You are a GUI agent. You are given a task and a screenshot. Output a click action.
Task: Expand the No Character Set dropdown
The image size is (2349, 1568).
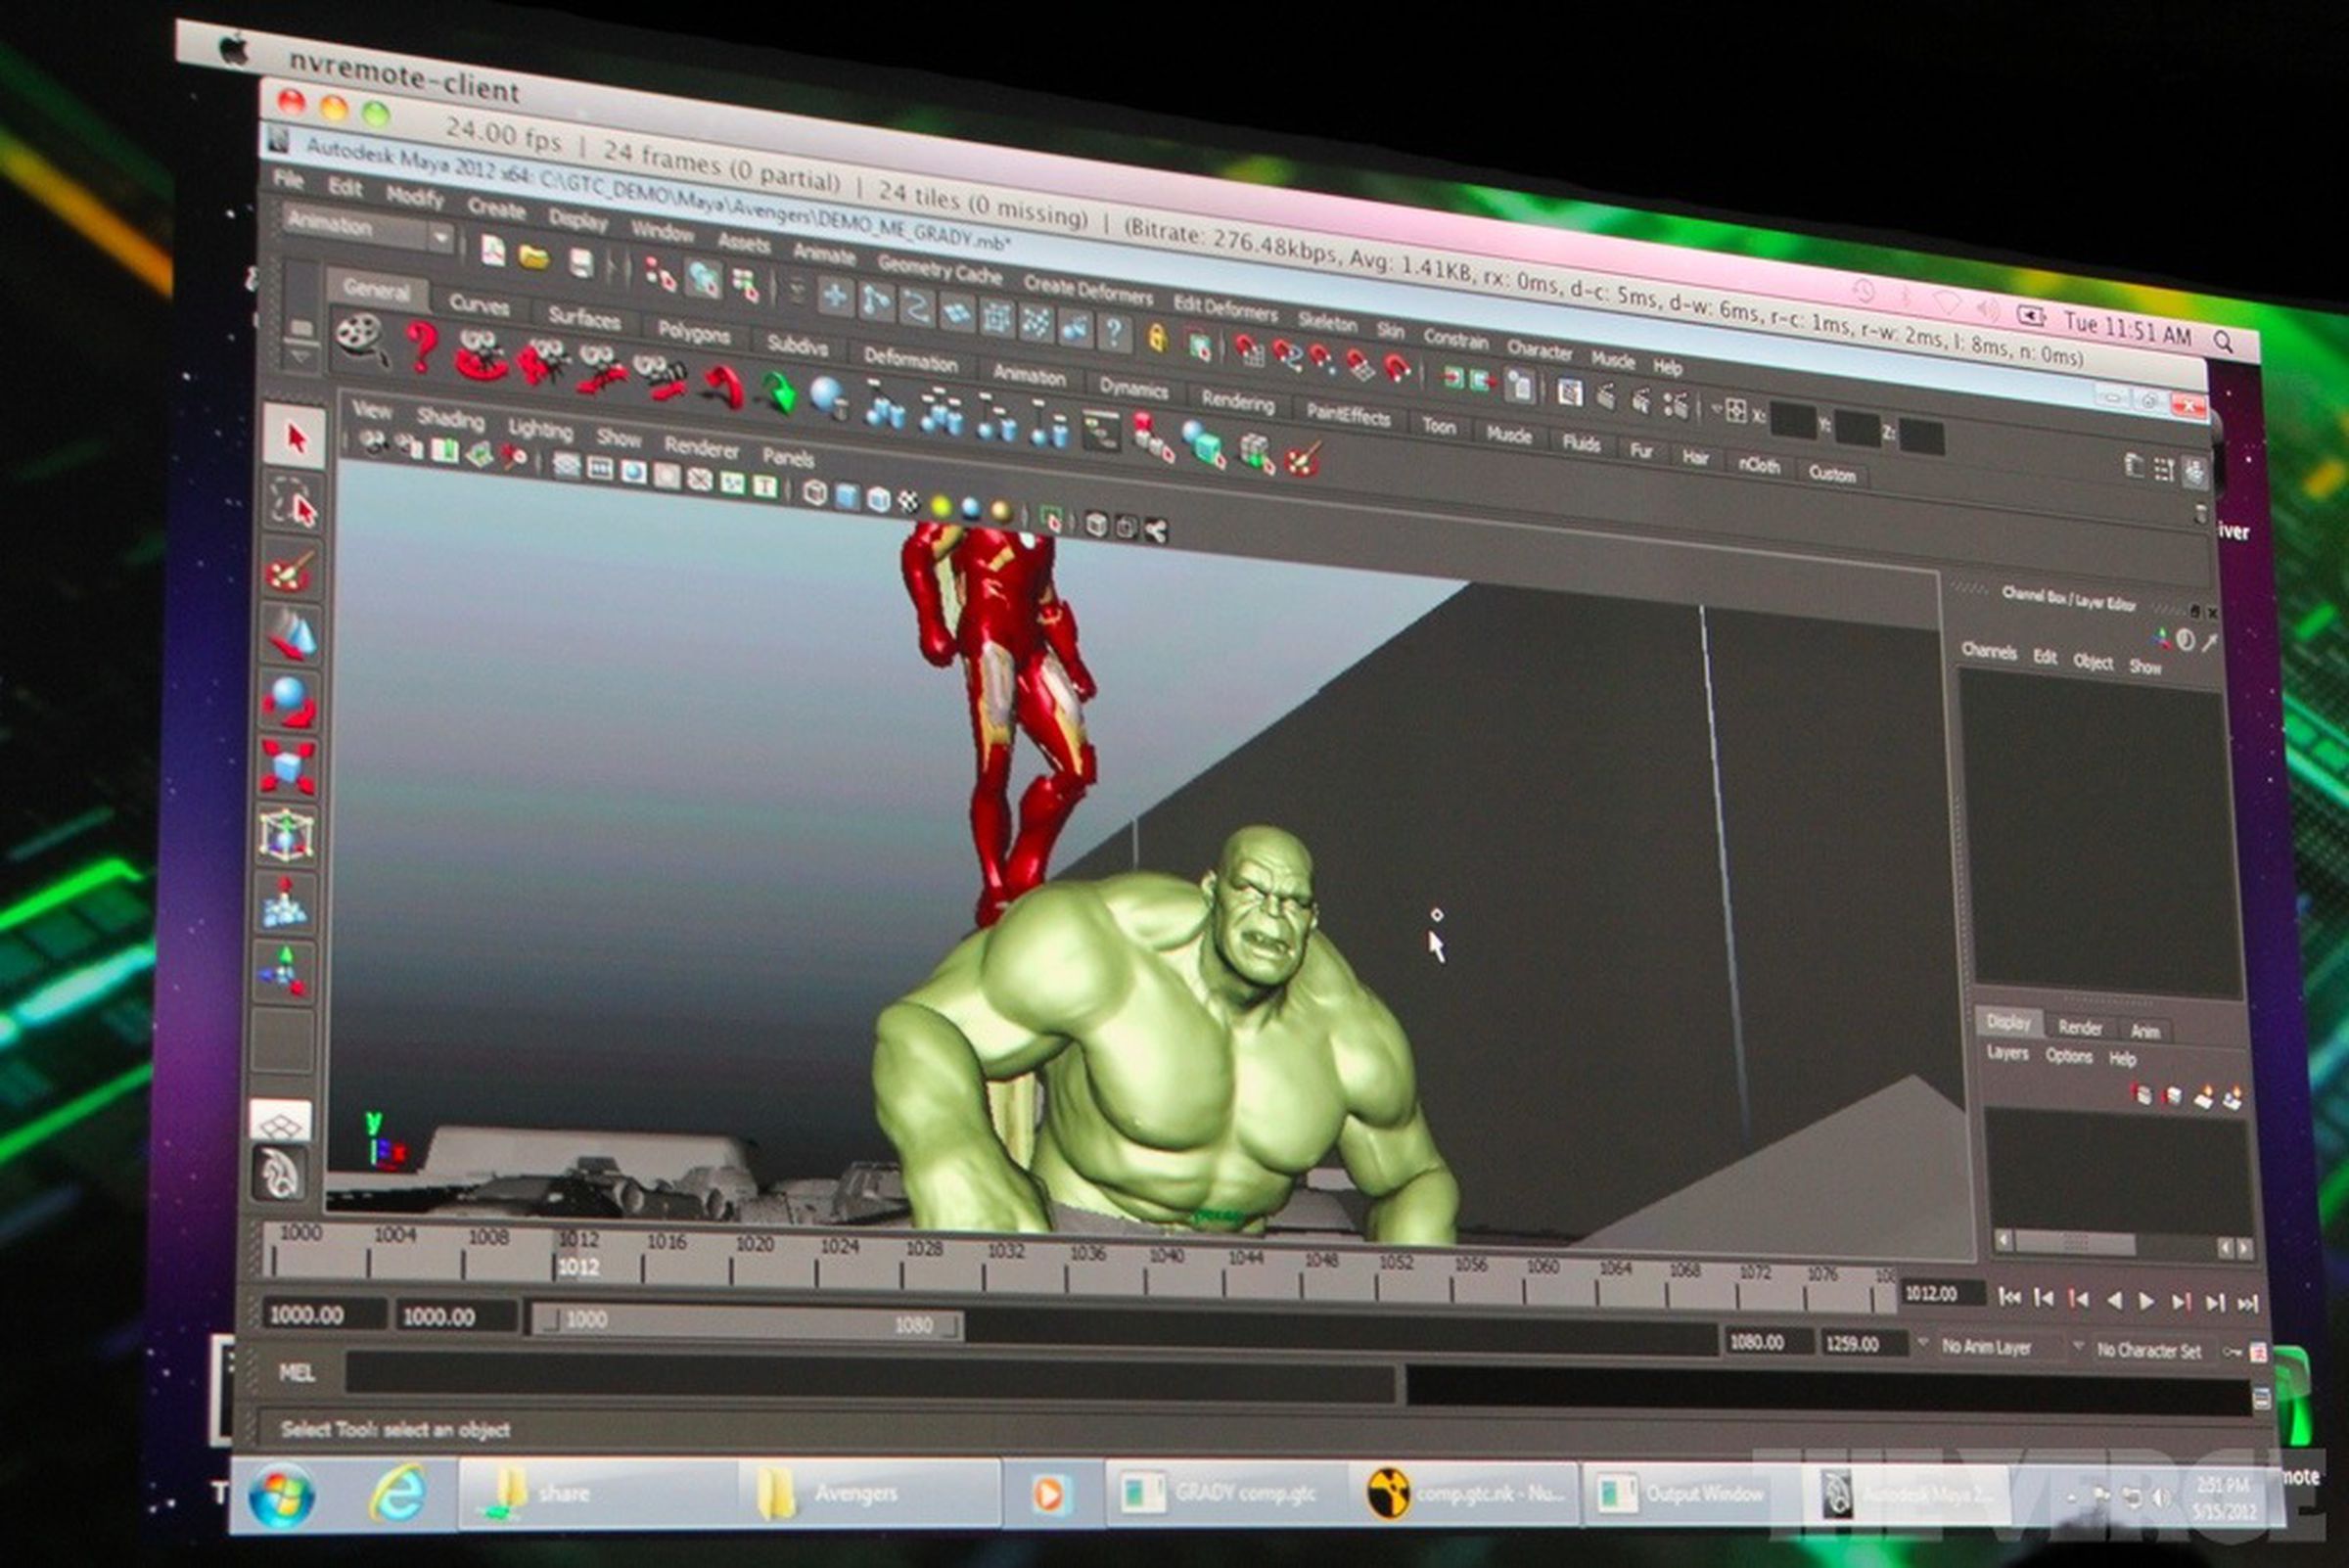point(2149,1351)
